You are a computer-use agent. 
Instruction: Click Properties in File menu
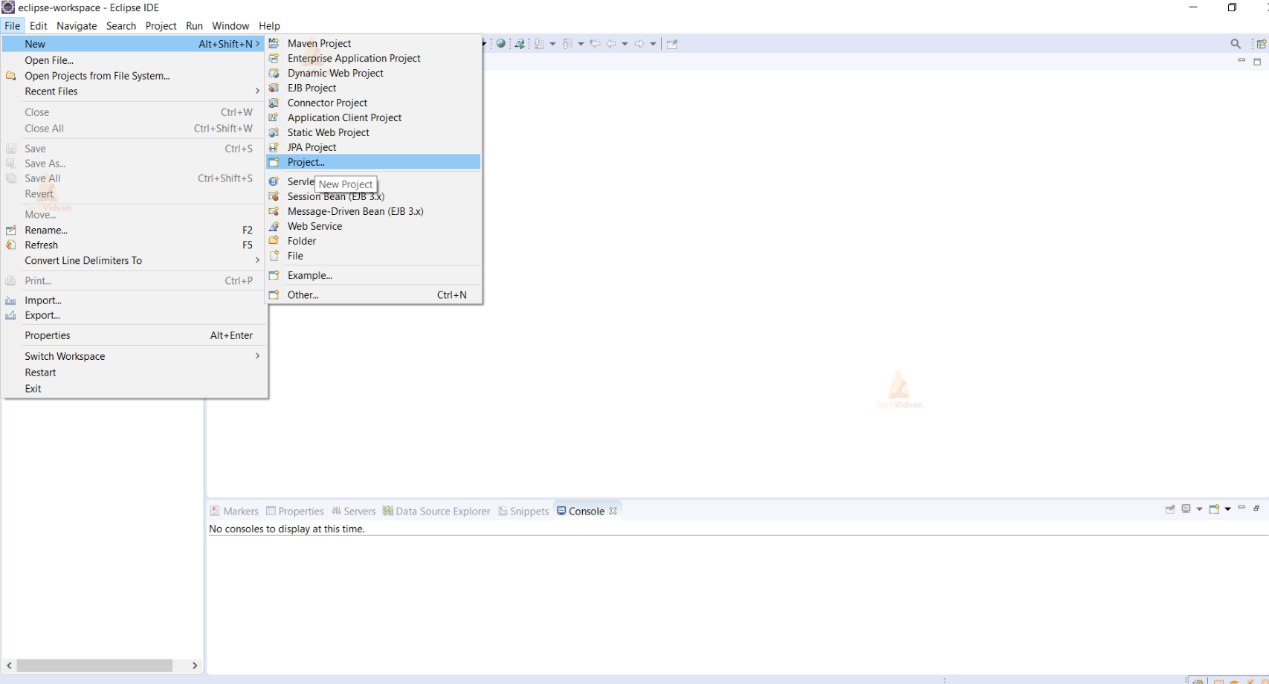click(x=134, y=335)
